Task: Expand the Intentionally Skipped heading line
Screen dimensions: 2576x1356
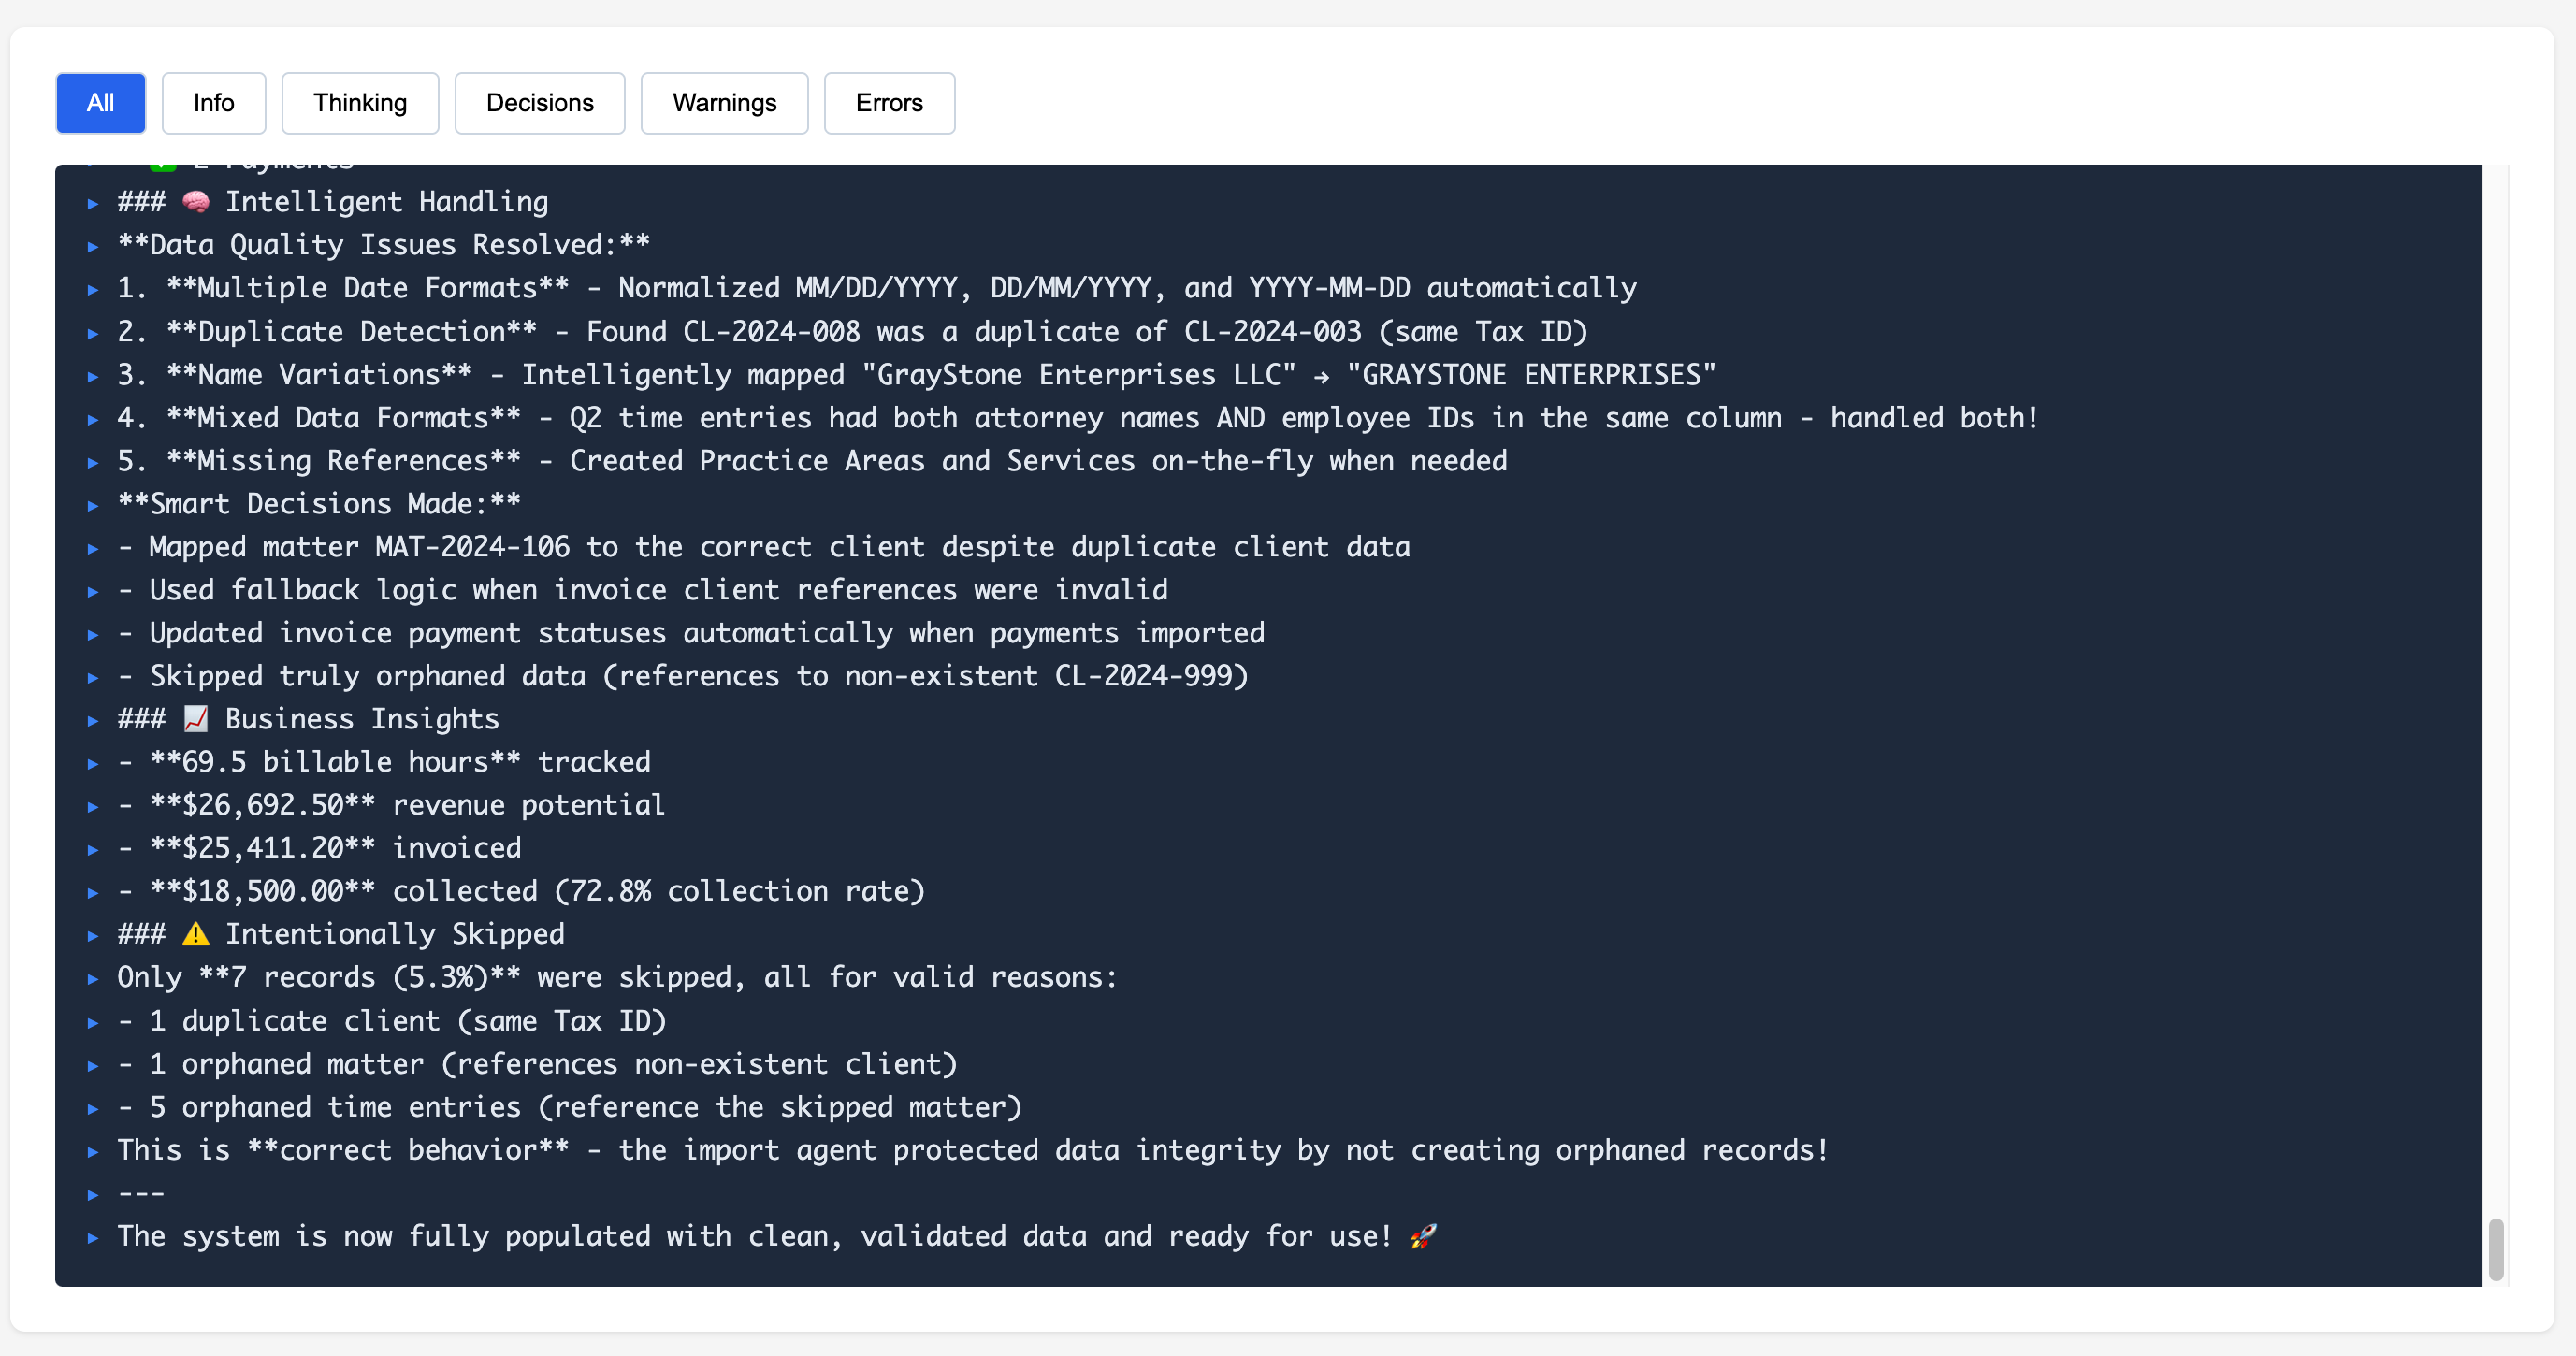Action: point(93,935)
